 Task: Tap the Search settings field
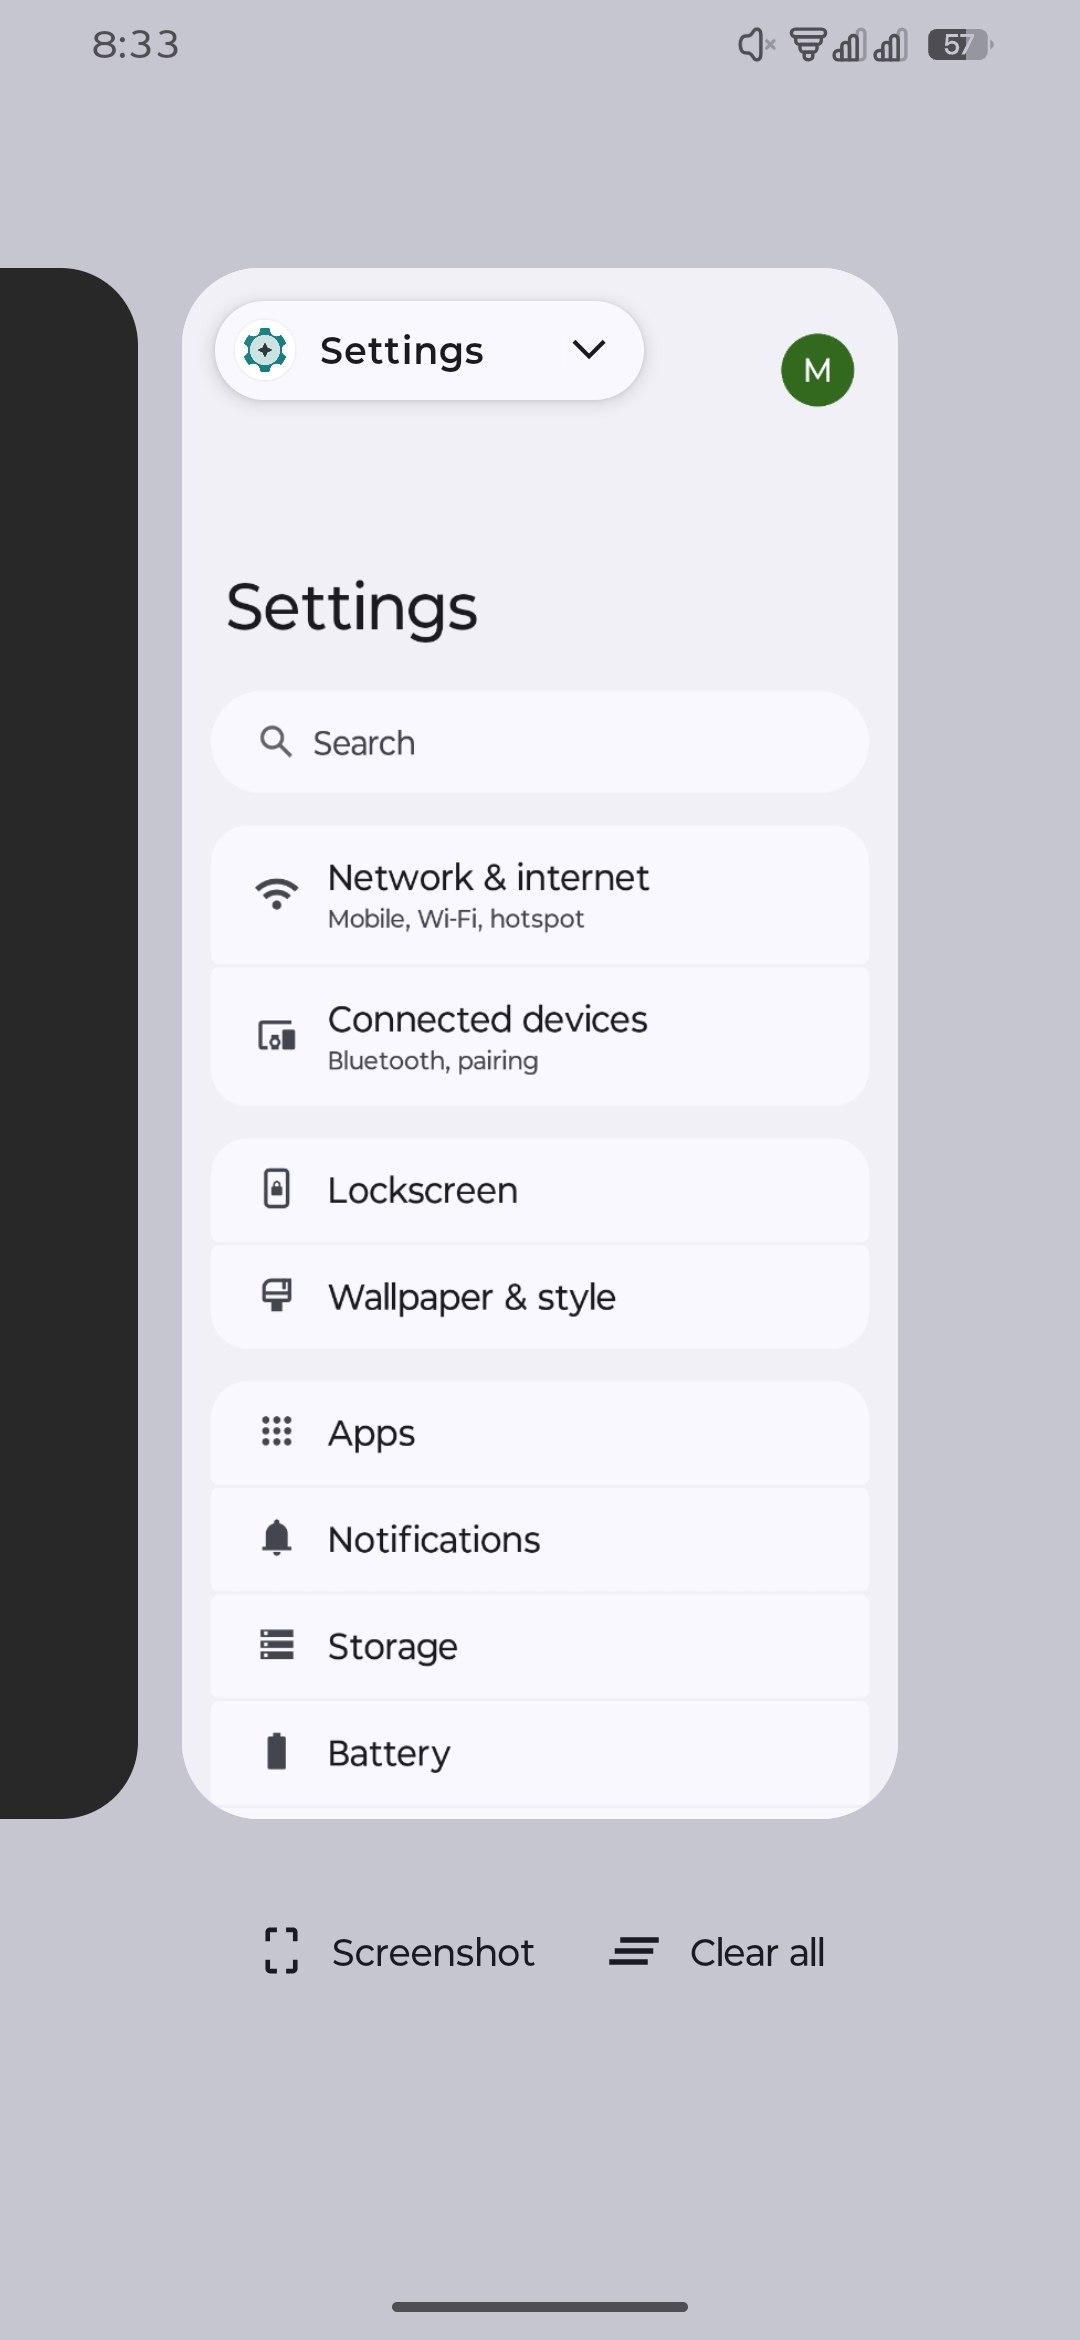click(x=540, y=743)
